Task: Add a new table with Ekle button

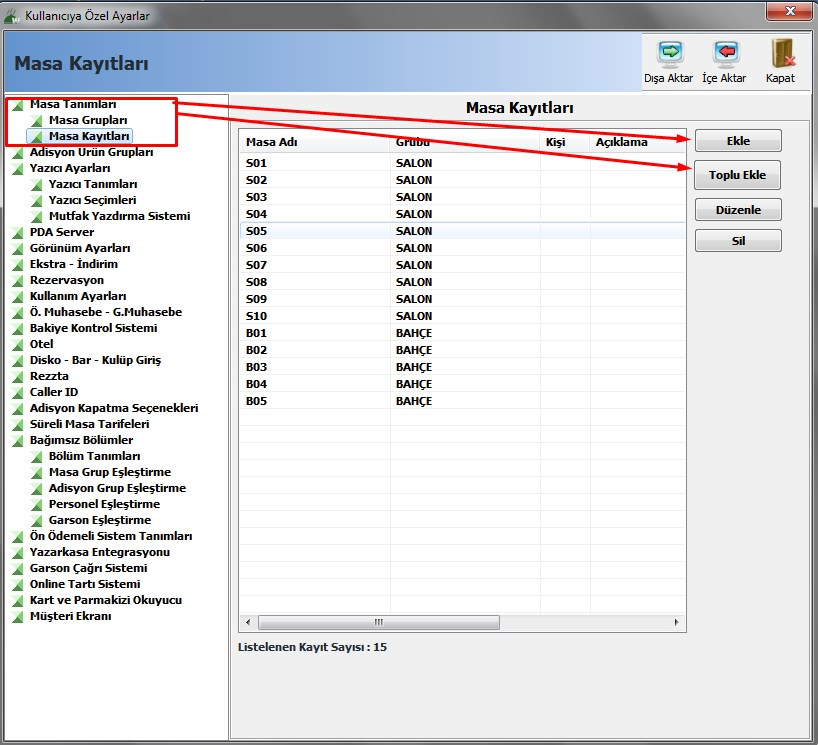Action: click(x=738, y=141)
